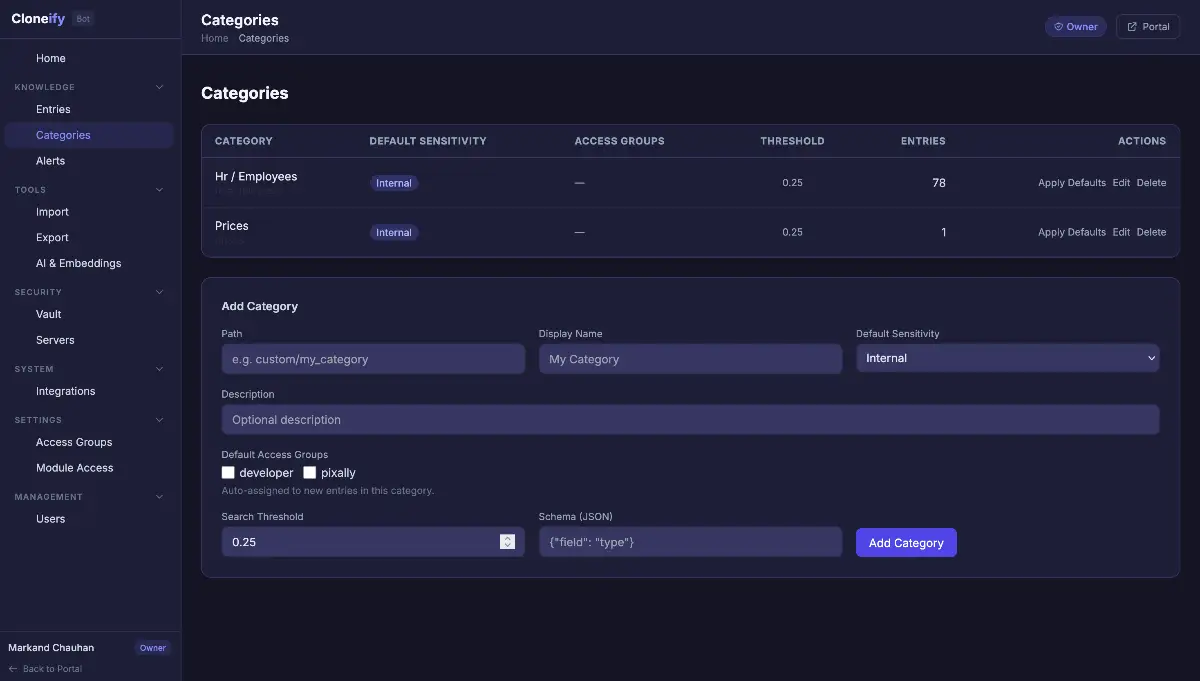Open Entries in the sidebar
The image size is (1200, 681).
[x=89, y=109]
